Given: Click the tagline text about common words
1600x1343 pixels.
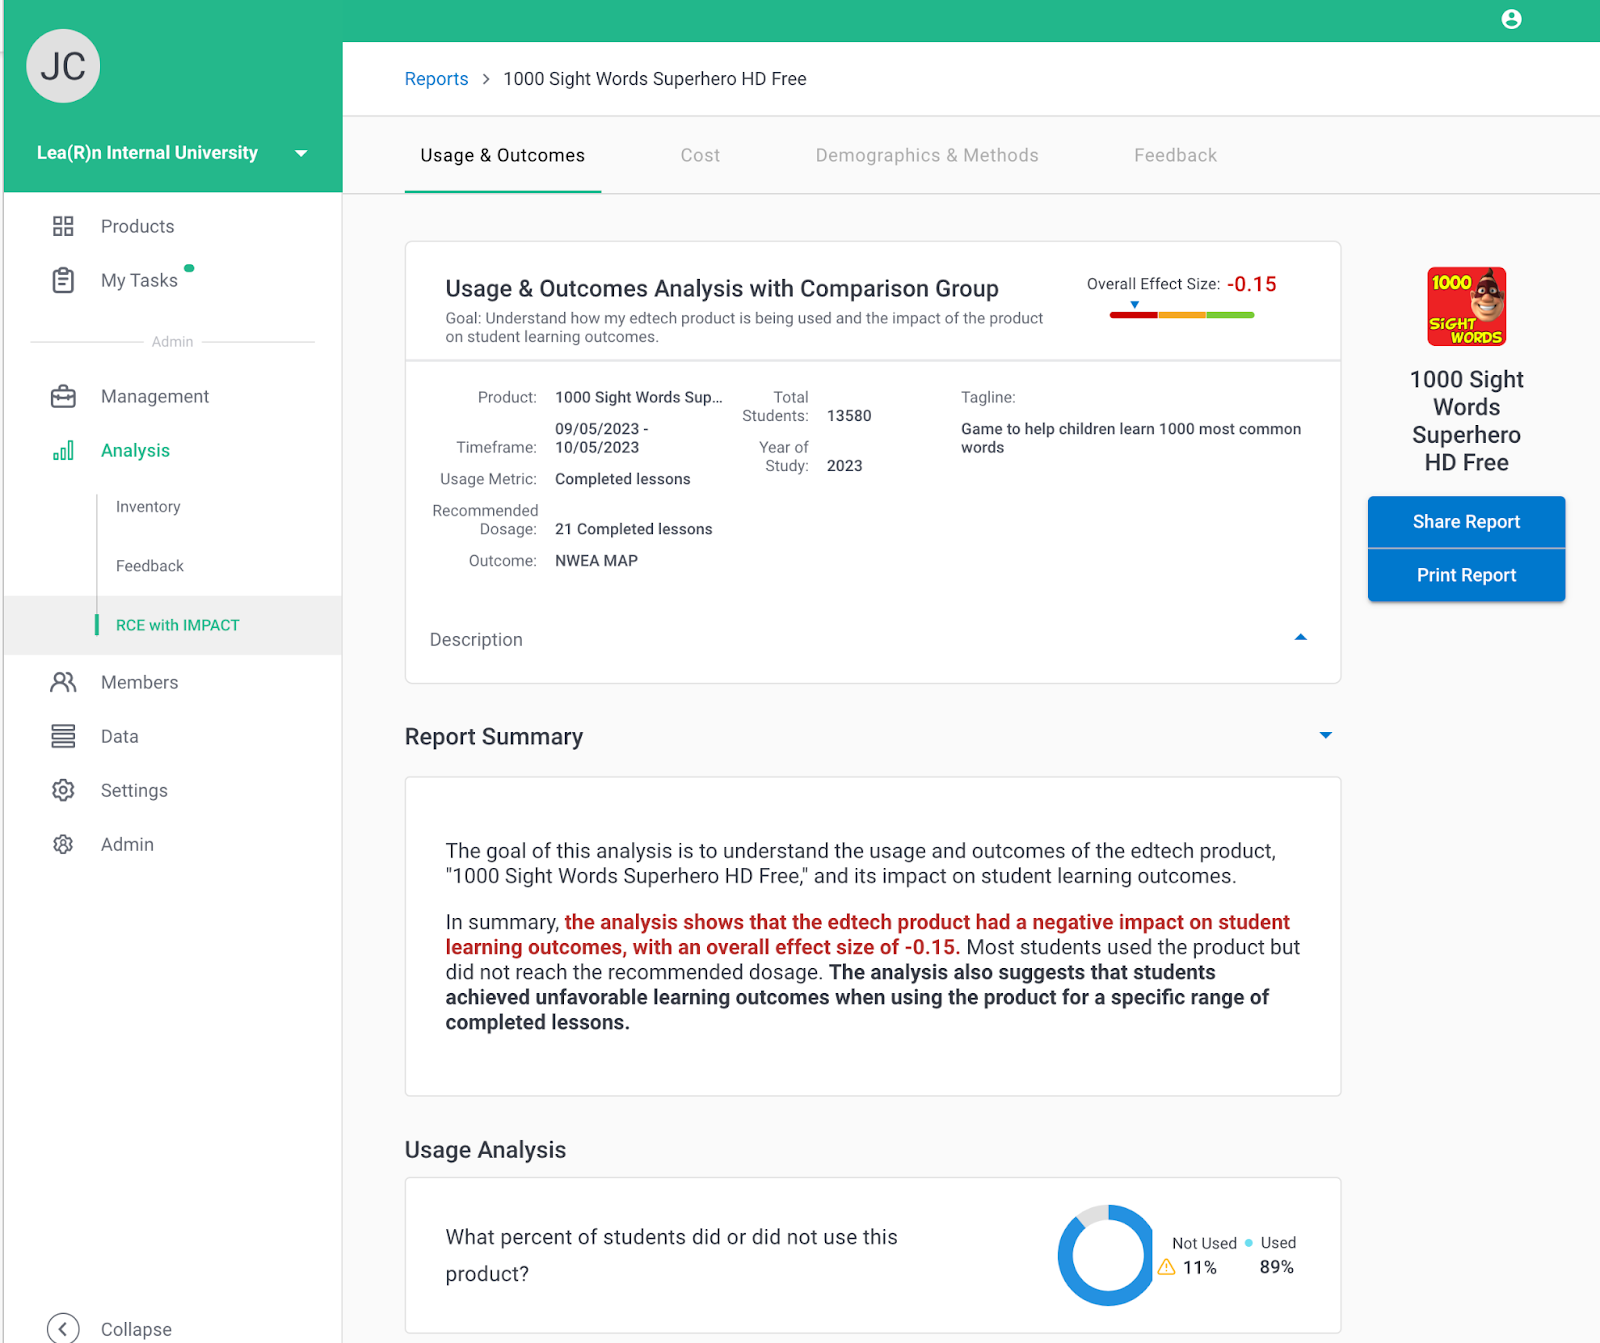Looking at the screenshot, I should pyautogui.click(x=1131, y=438).
